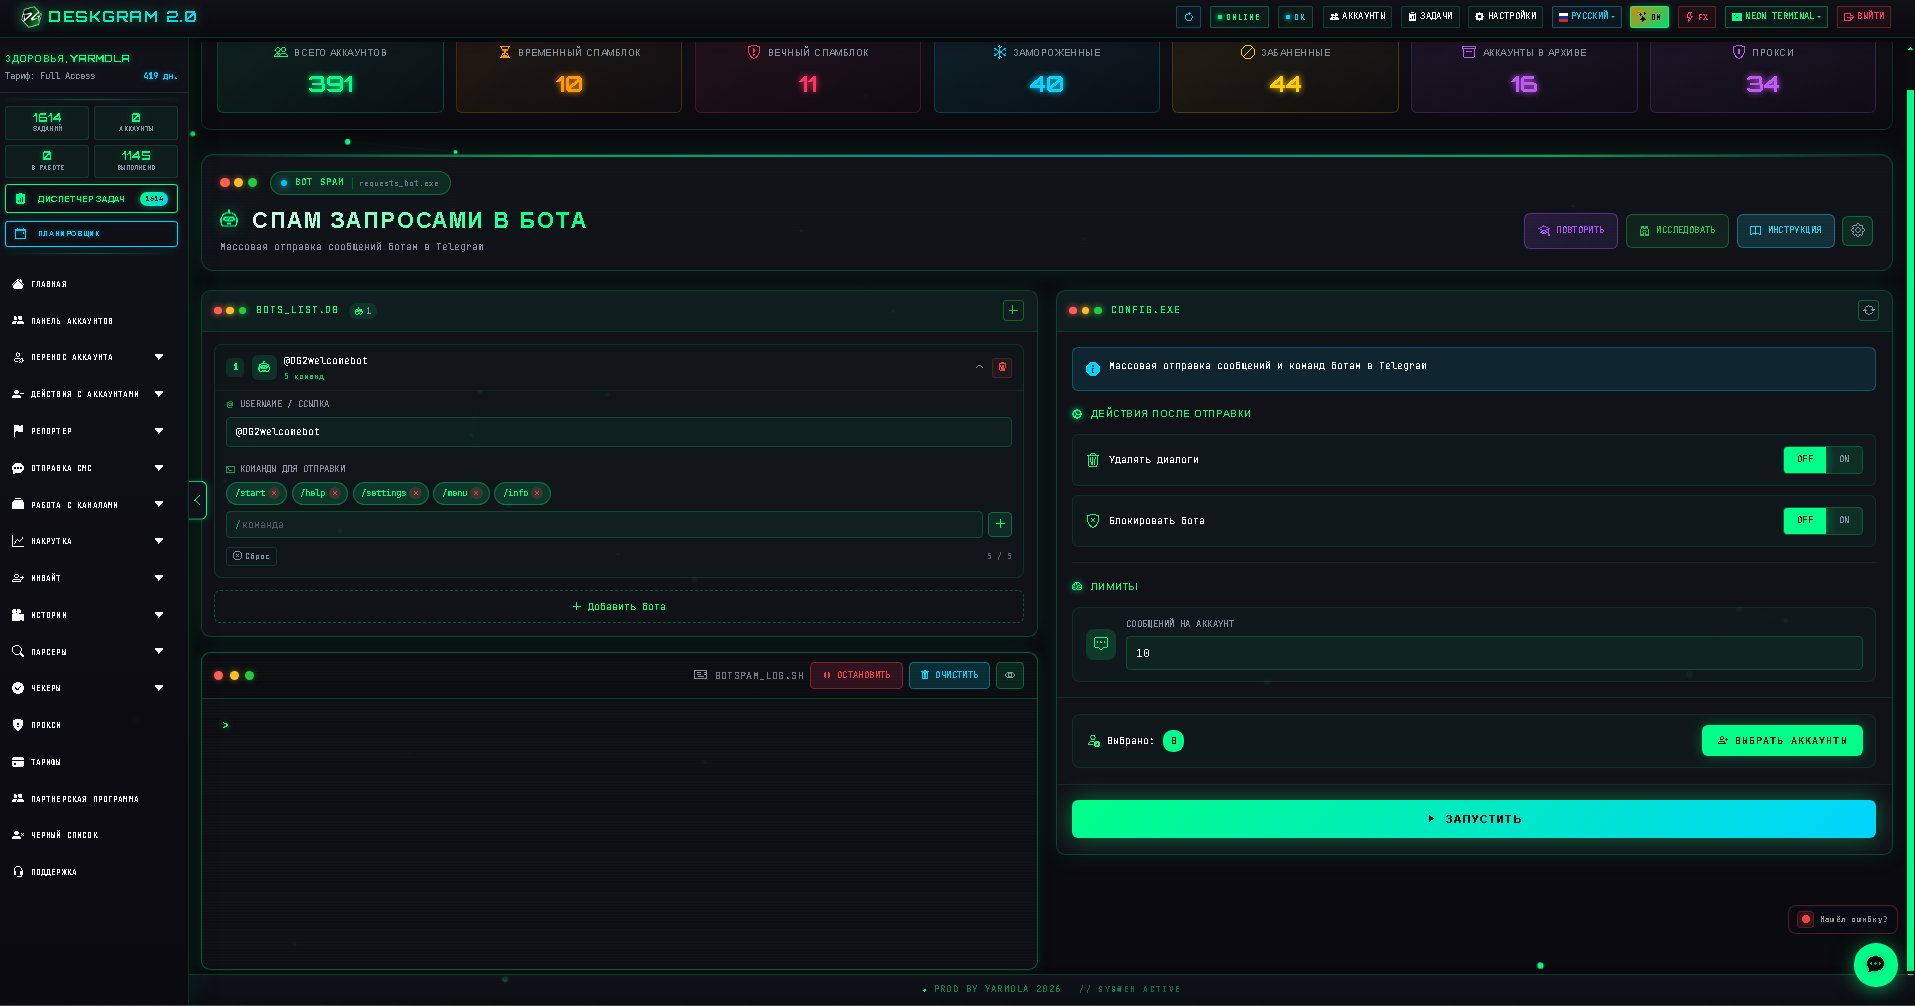Remove the /menu command tag
The height and width of the screenshot is (1006, 1915).
pos(476,493)
